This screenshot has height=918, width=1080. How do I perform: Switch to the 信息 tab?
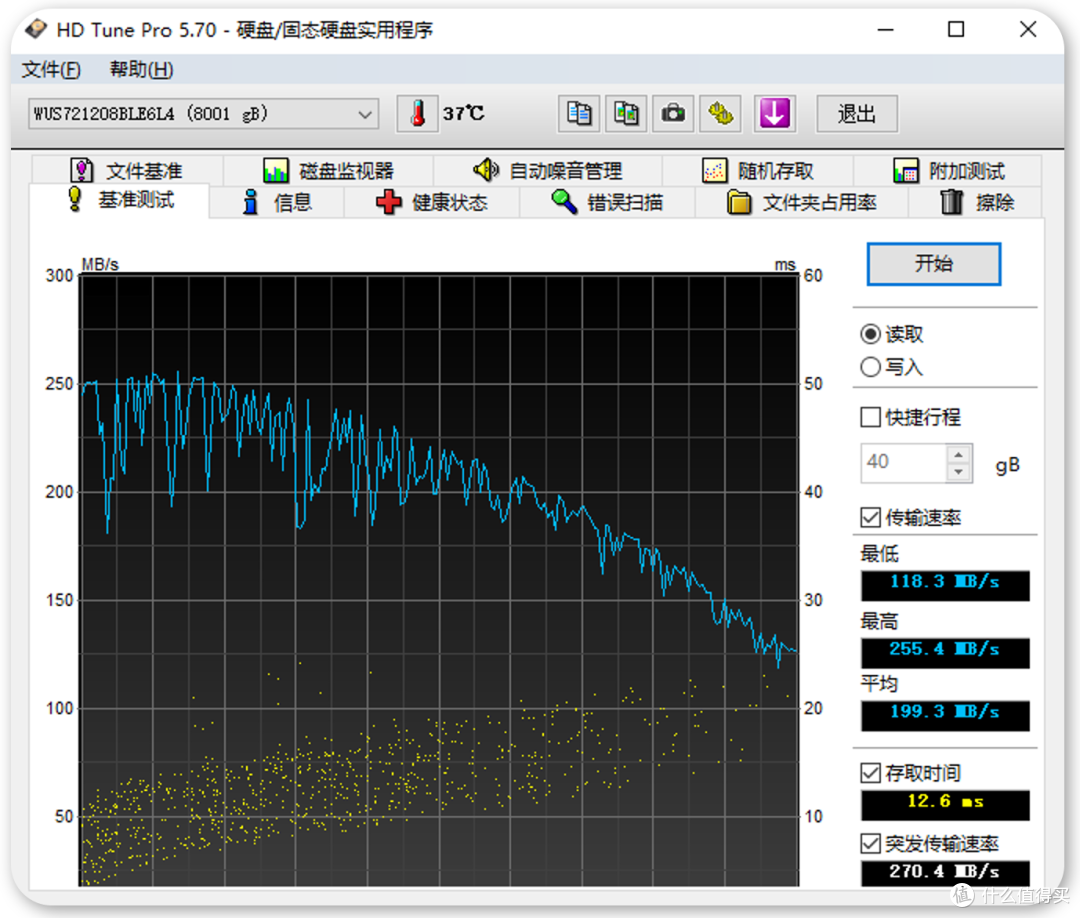point(277,202)
